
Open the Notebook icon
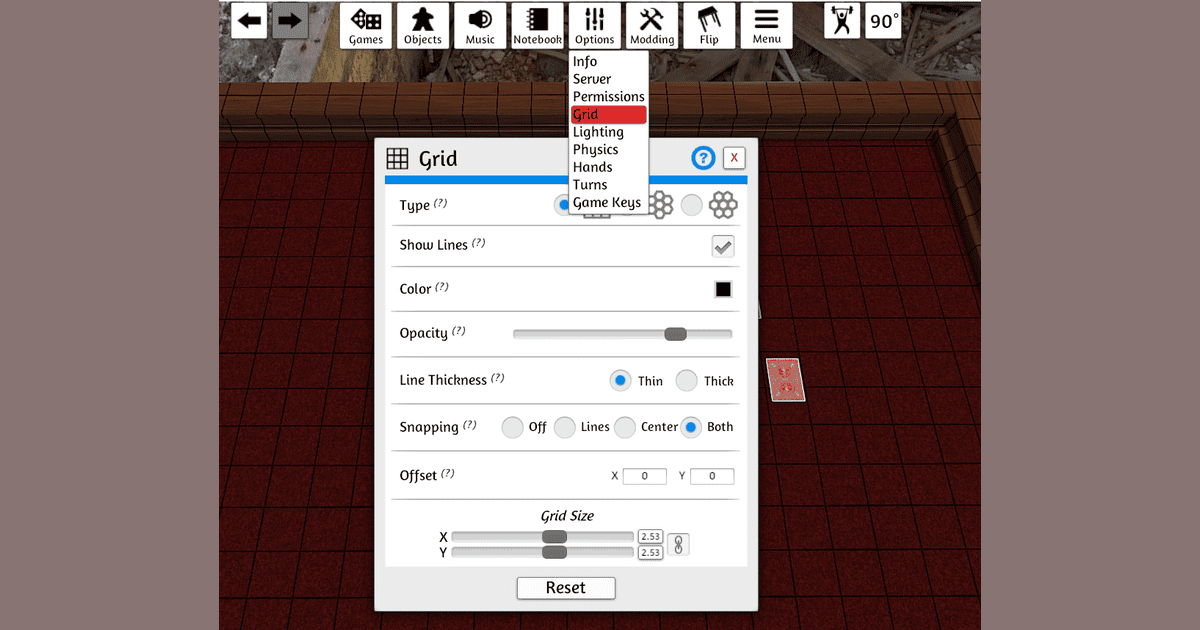click(x=537, y=25)
